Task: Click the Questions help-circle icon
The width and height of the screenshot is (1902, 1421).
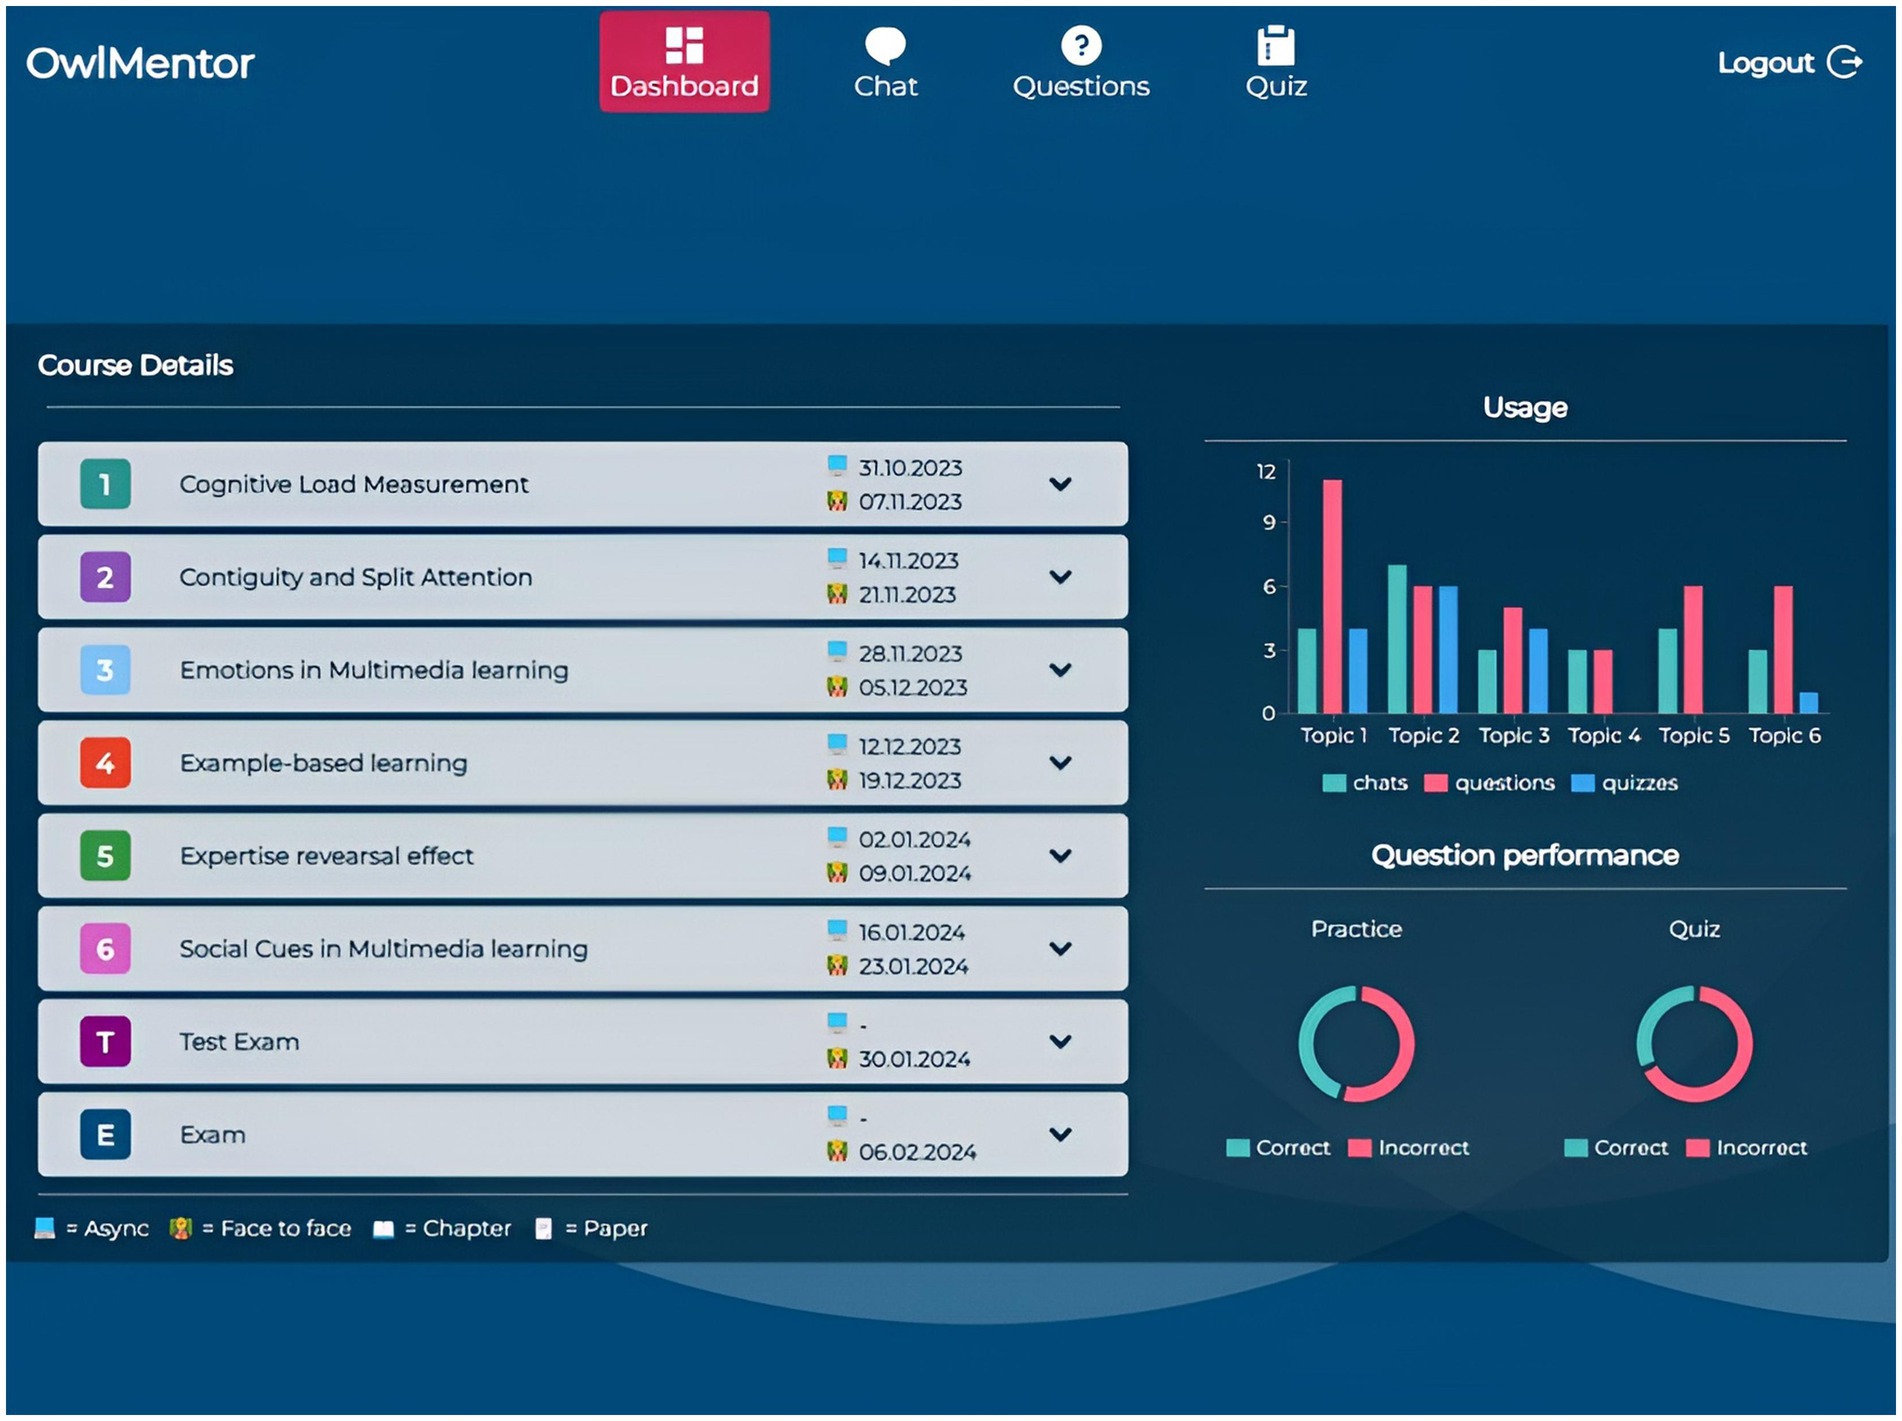Action: point(1081,45)
